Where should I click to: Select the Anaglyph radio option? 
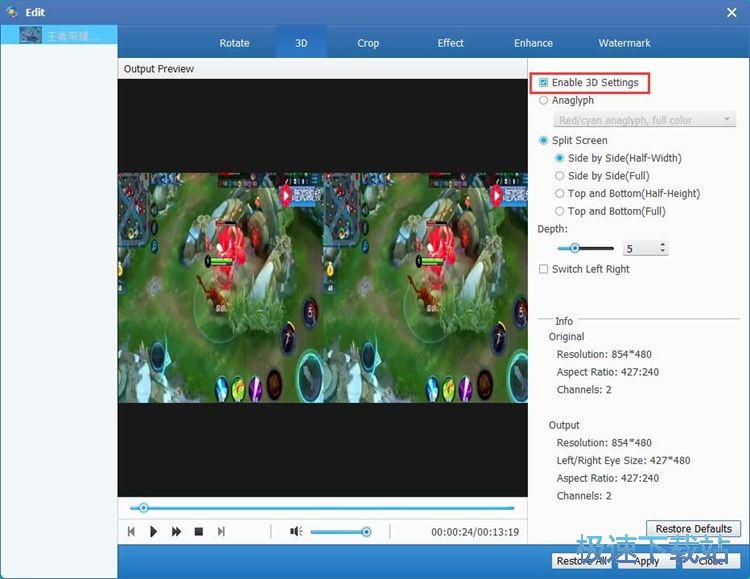(543, 100)
